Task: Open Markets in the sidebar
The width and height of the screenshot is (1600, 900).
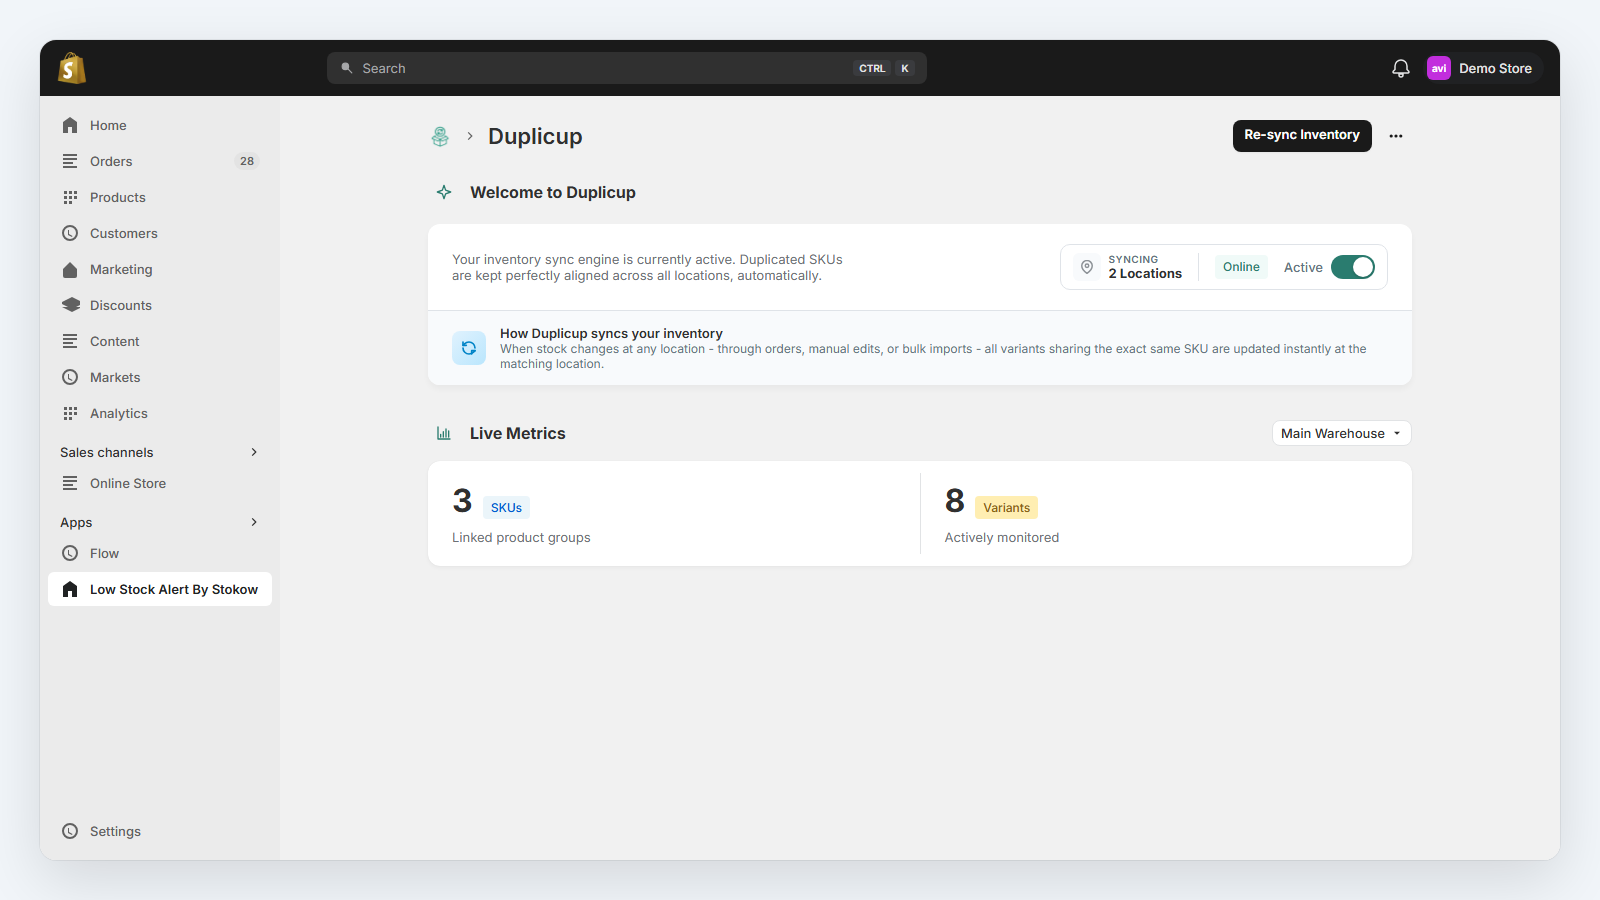Action: click(x=160, y=377)
